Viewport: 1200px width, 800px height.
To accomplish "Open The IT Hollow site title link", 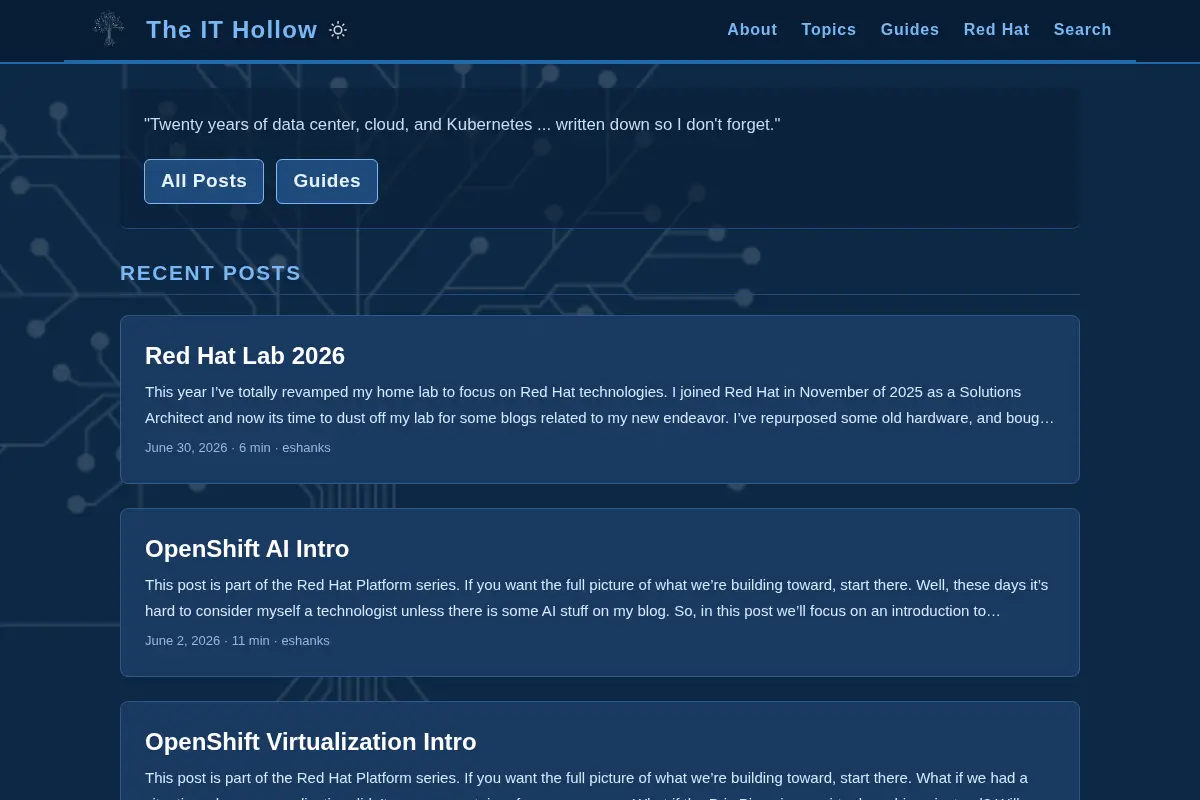I will (231, 30).
